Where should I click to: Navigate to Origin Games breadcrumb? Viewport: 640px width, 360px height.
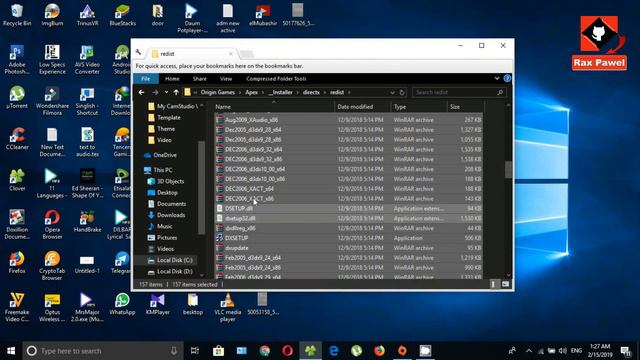point(218,93)
